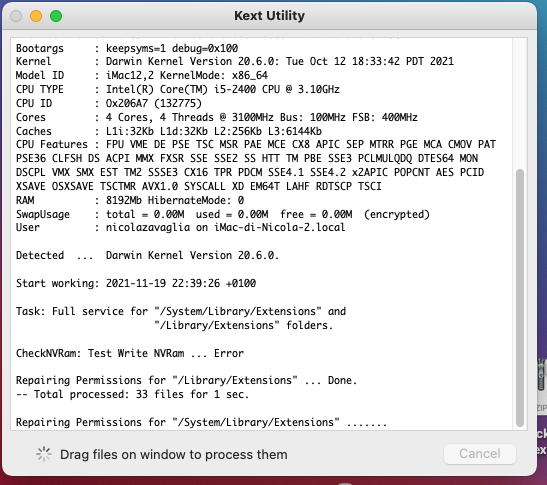Click the Caches line 'L1i:32Kb'

pos(169,131)
